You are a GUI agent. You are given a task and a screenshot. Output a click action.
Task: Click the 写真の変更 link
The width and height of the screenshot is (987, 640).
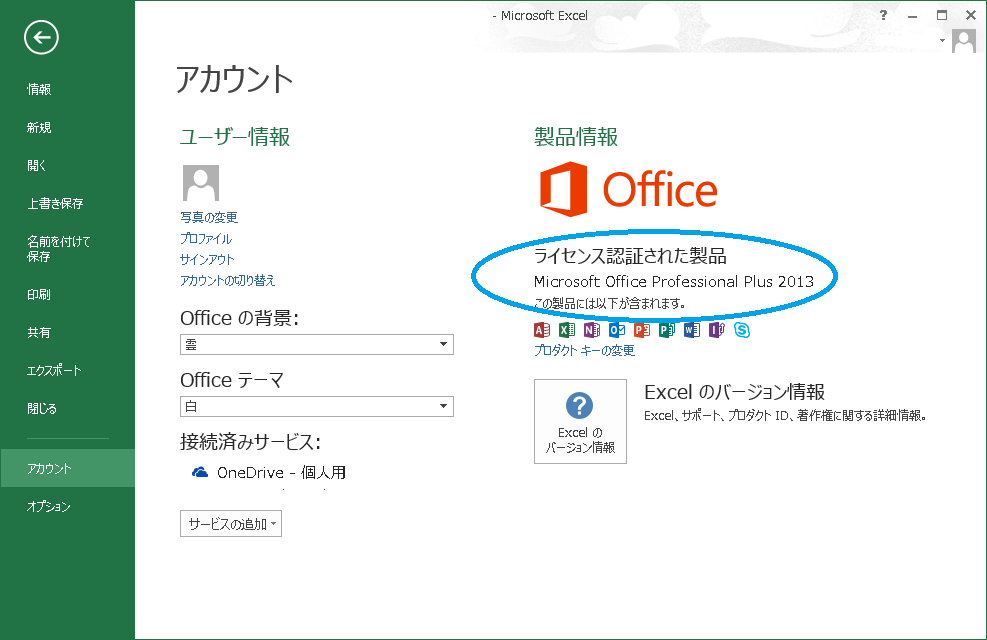(209, 217)
